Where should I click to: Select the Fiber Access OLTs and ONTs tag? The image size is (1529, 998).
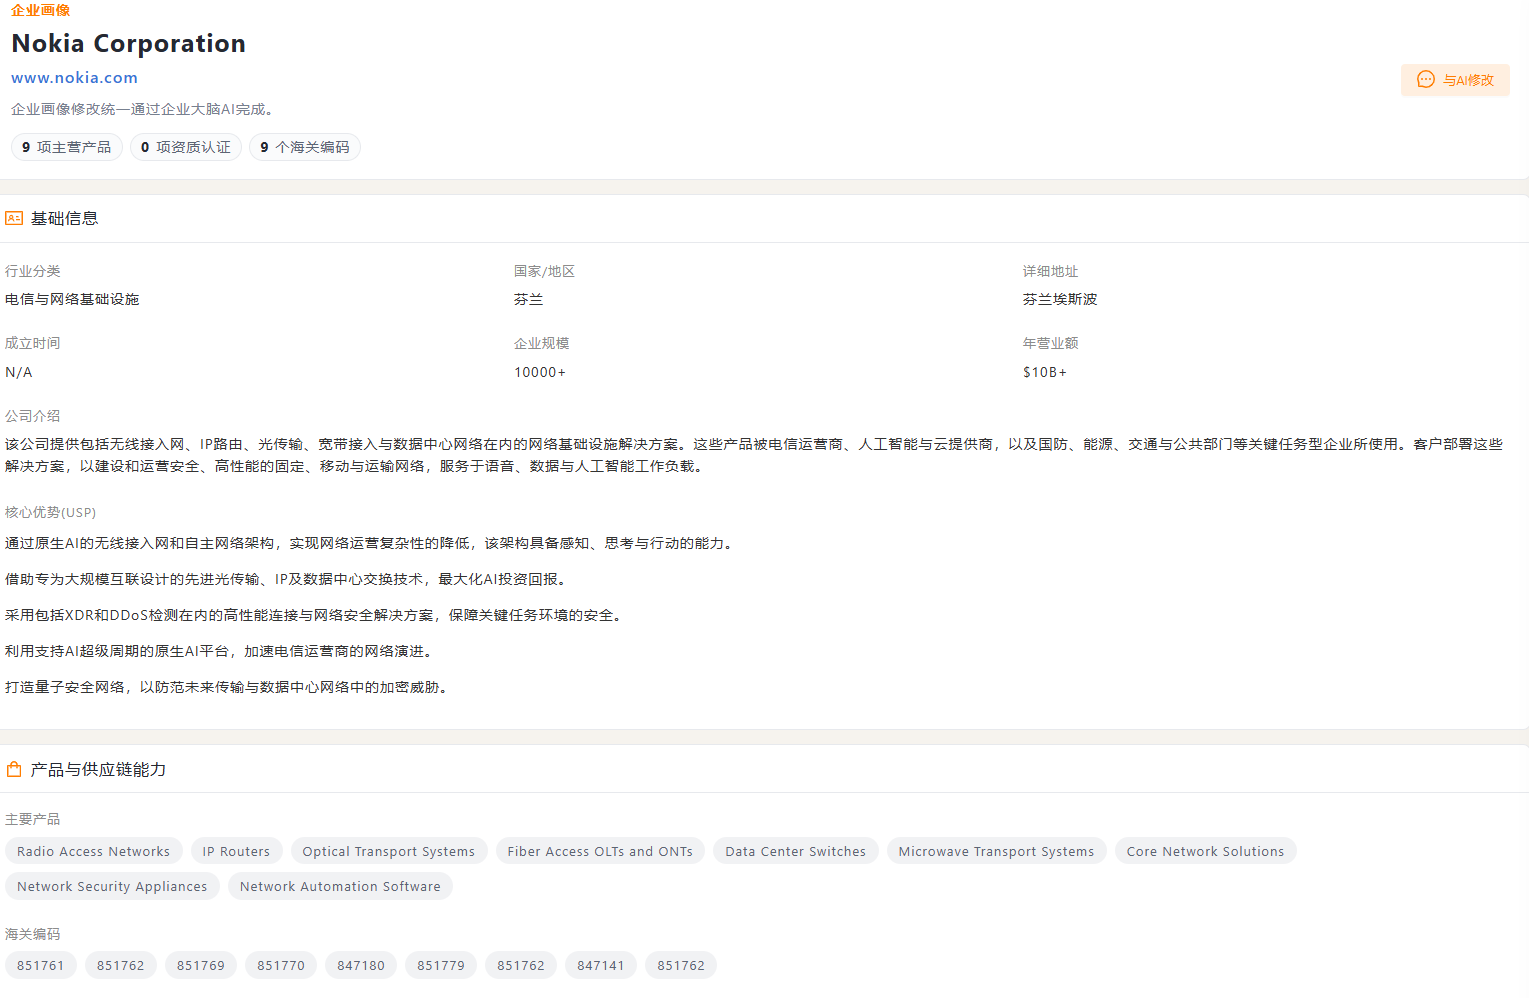600,851
